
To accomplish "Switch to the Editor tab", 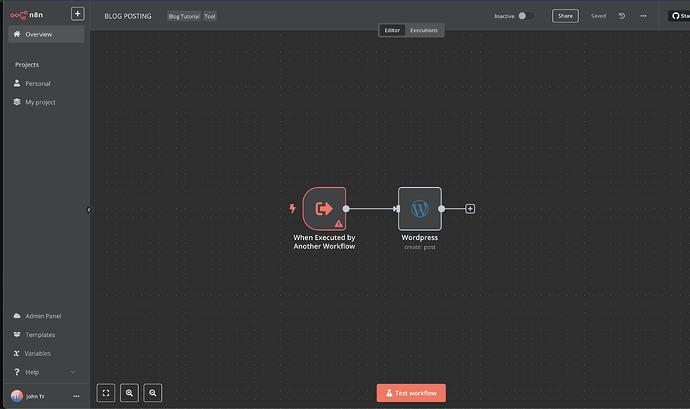I will tap(392, 30).
